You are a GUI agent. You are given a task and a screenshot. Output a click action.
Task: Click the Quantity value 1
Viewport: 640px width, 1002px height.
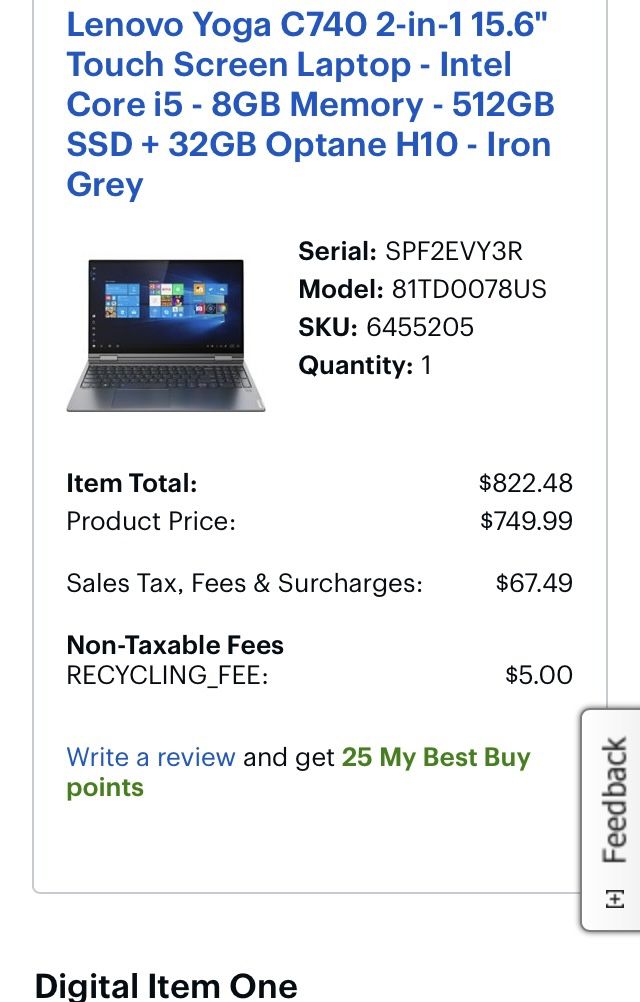426,366
